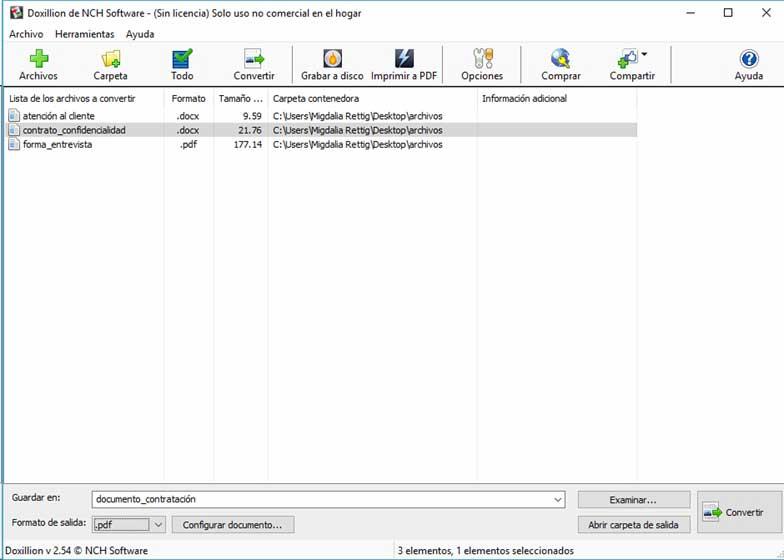Click the Carpeta add folder icon
This screenshot has width=784, height=560.
(x=110, y=58)
